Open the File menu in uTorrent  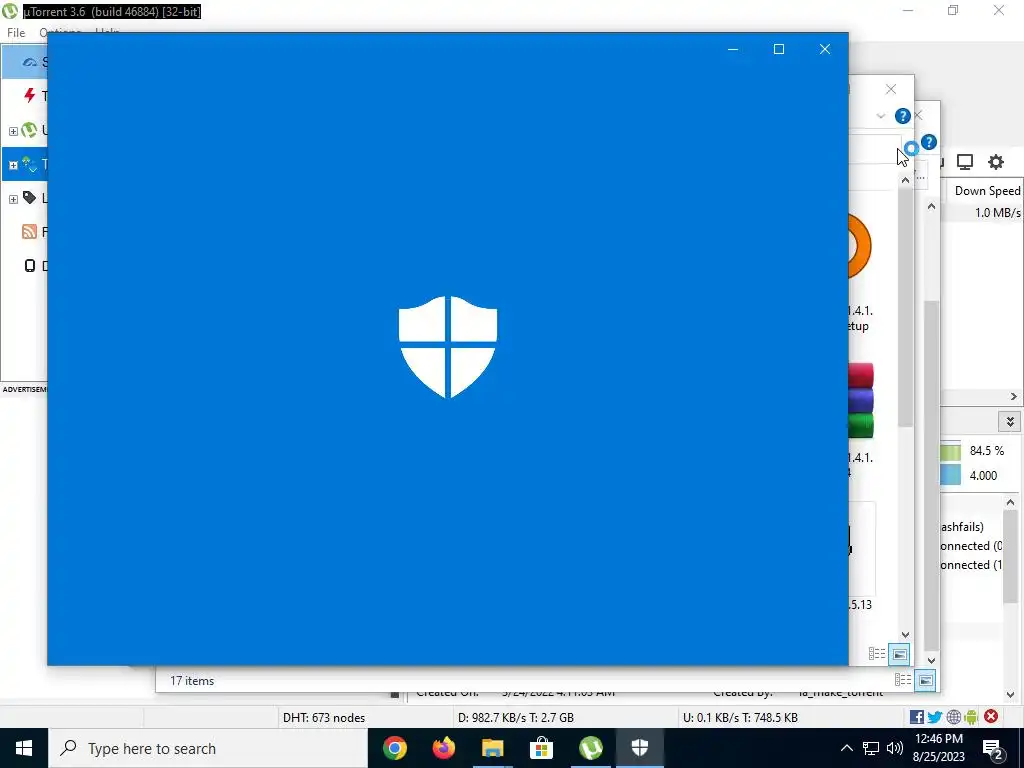tap(16, 33)
